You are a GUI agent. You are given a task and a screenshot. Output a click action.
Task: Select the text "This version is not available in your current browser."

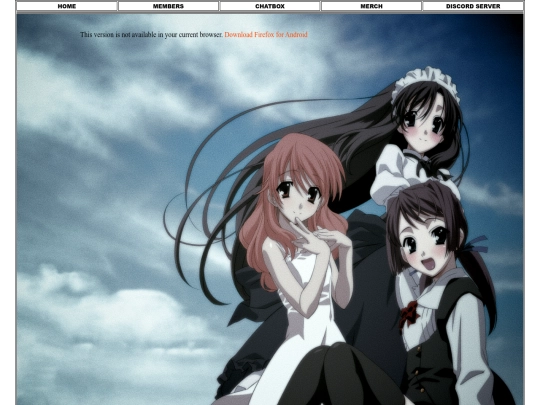click(x=152, y=35)
